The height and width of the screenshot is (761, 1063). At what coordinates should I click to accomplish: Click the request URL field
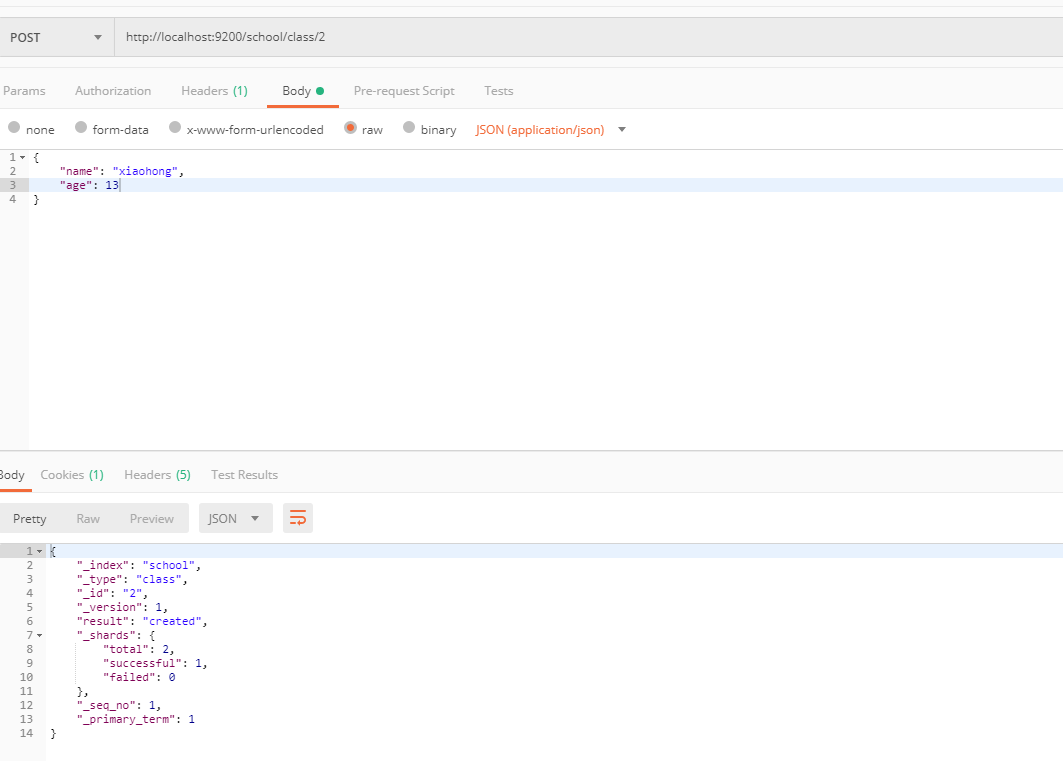(588, 37)
